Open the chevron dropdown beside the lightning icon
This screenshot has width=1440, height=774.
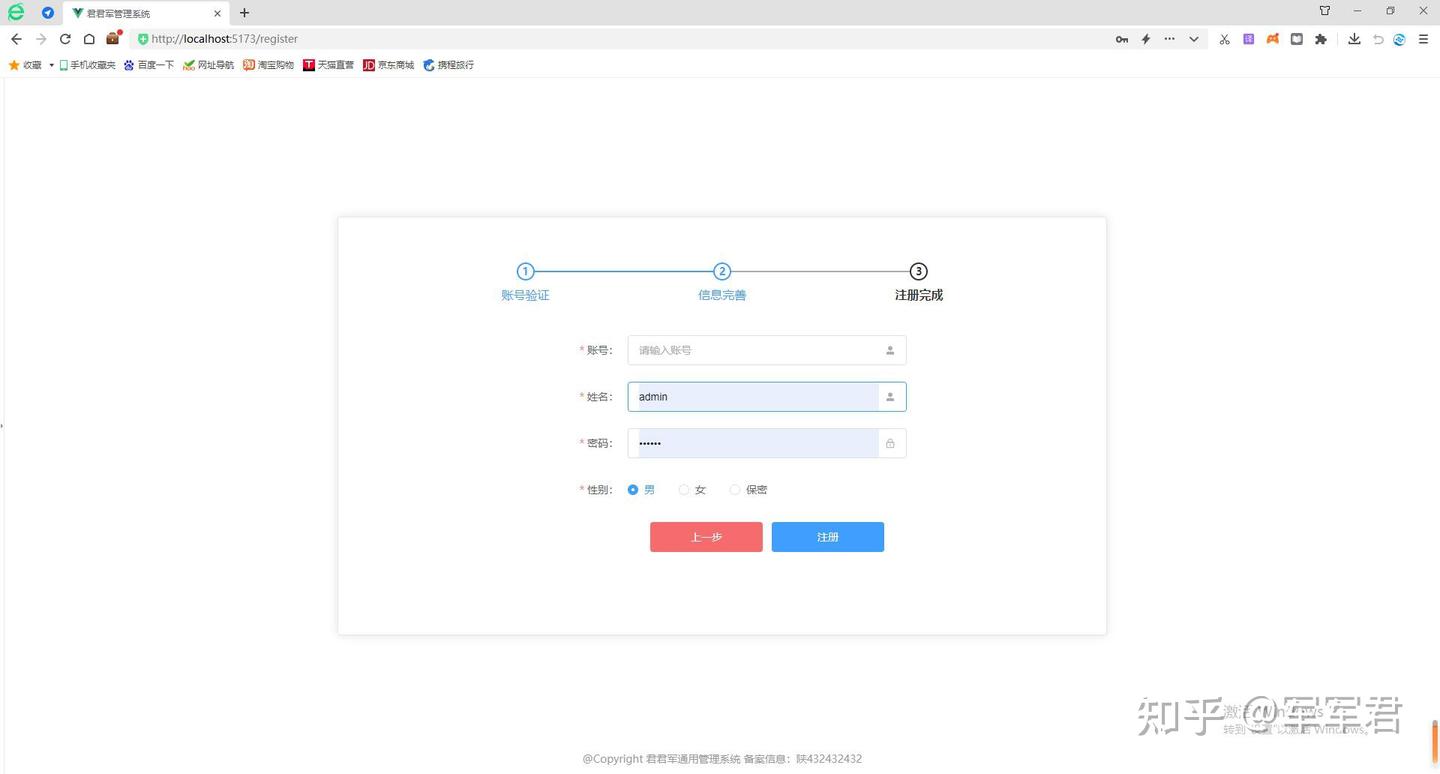tap(1193, 39)
